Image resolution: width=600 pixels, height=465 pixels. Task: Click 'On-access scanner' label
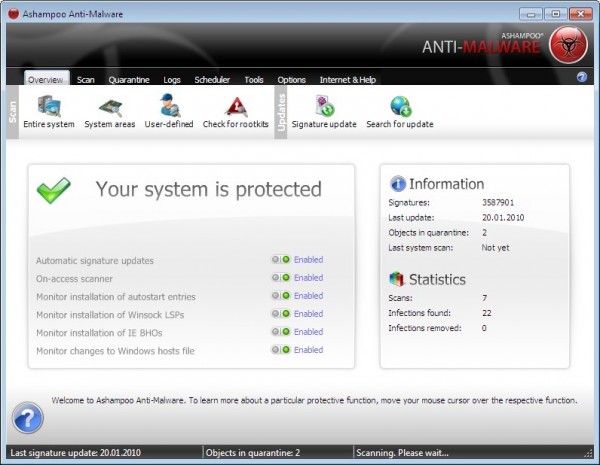(x=74, y=279)
